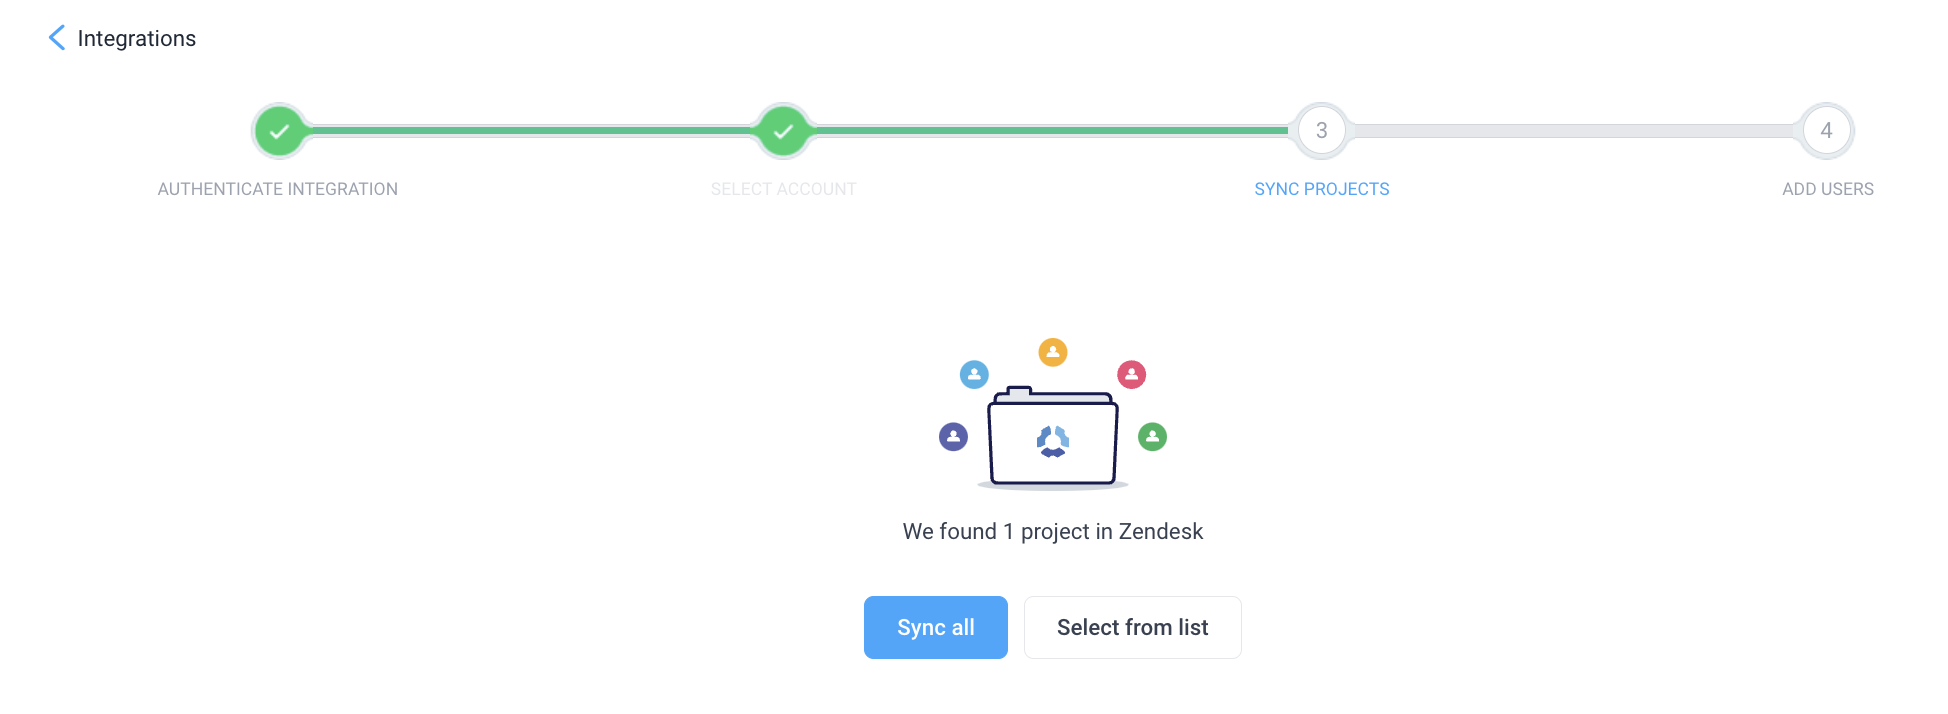Image resolution: width=1948 pixels, height=714 pixels.
Task: Click the Select Account step label
Action: (783, 189)
